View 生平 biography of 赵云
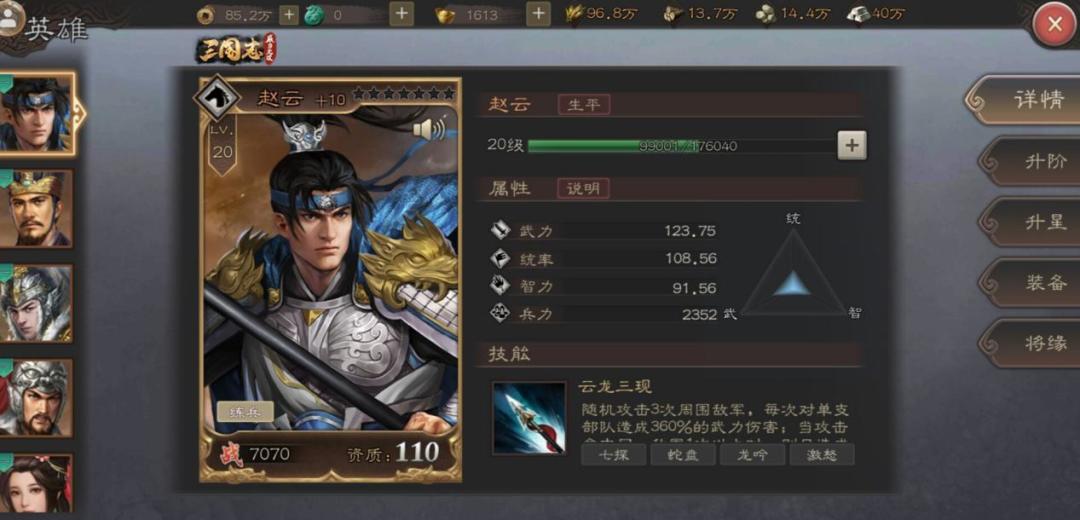The width and height of the screenshot is (1080, 520). [x=583, y=105]
